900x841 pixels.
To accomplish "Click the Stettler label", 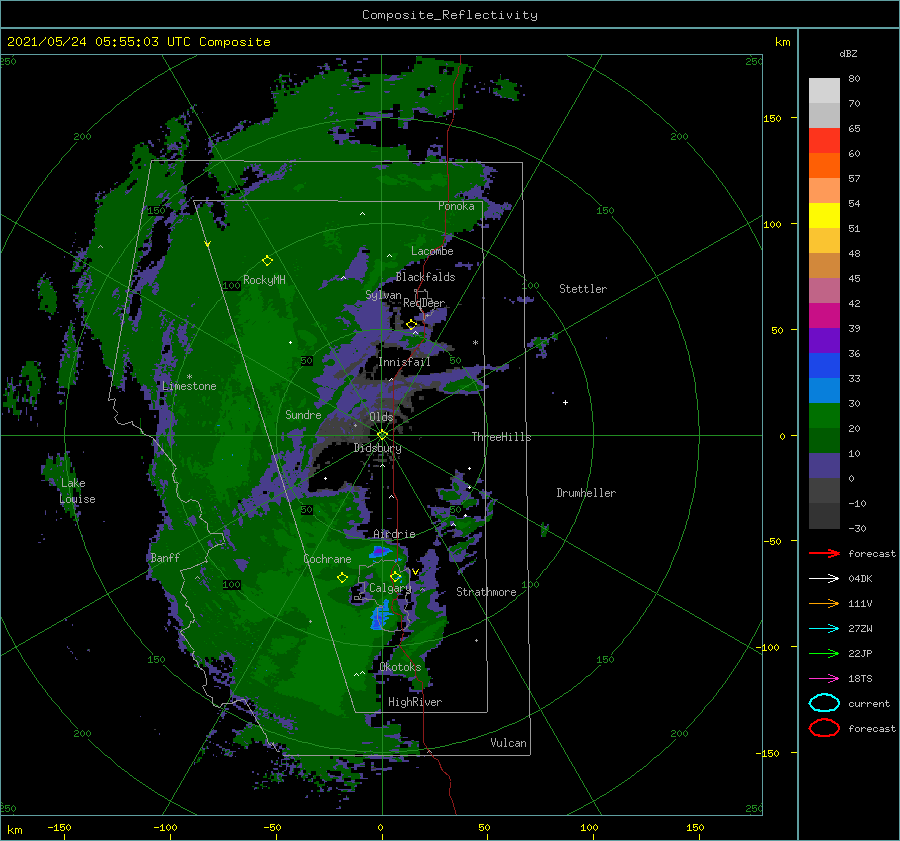I will coord(583,289).
